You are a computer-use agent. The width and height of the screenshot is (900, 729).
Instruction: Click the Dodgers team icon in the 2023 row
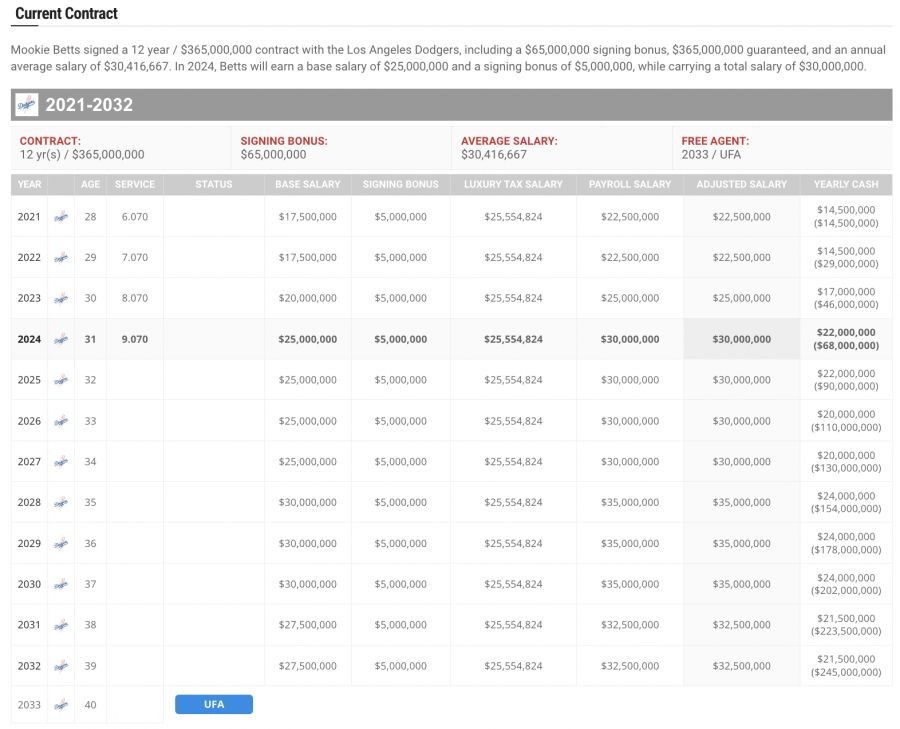61,298
